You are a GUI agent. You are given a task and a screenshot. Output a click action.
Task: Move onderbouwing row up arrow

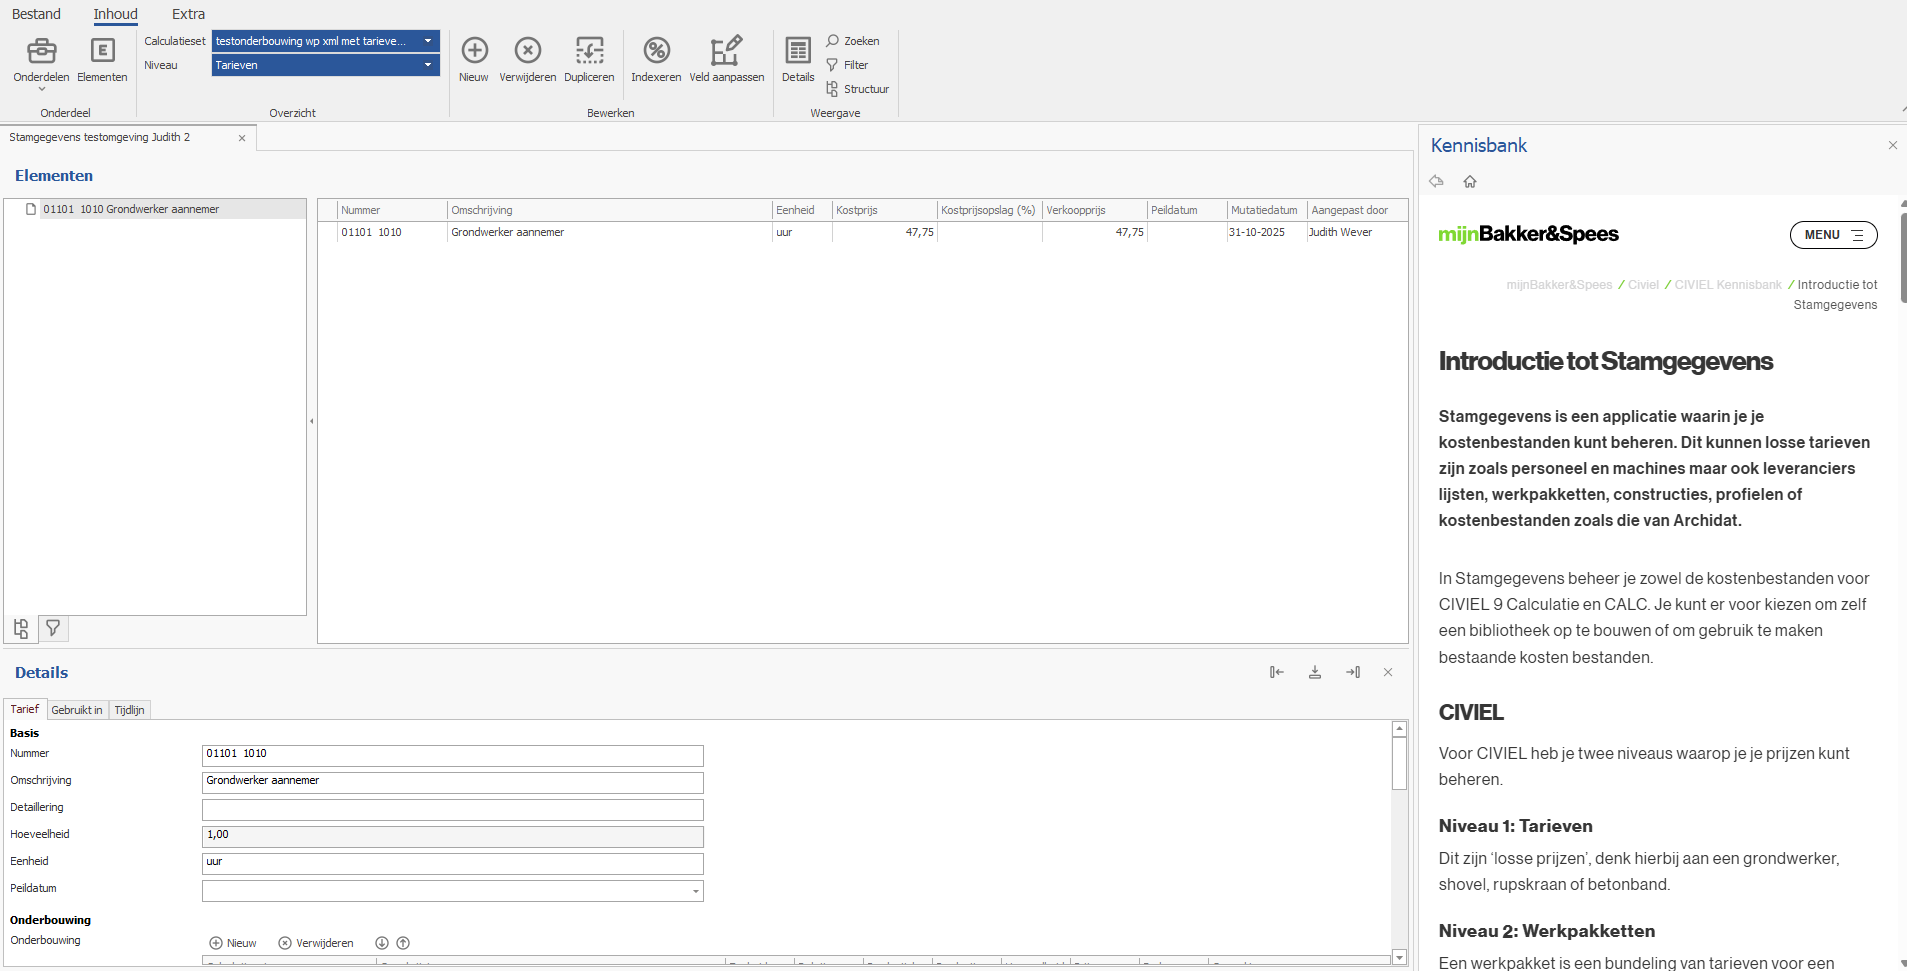click(x=403, y=943)
